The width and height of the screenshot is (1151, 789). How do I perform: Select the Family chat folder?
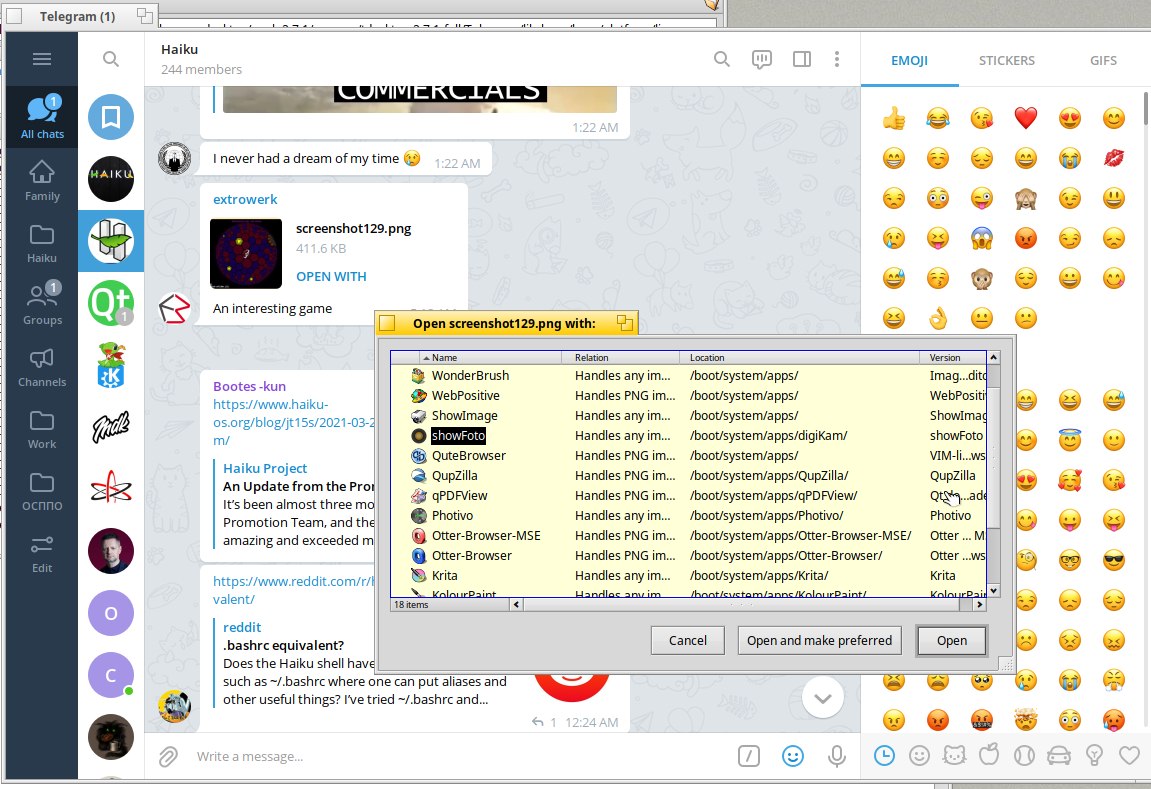pos(42,180)
